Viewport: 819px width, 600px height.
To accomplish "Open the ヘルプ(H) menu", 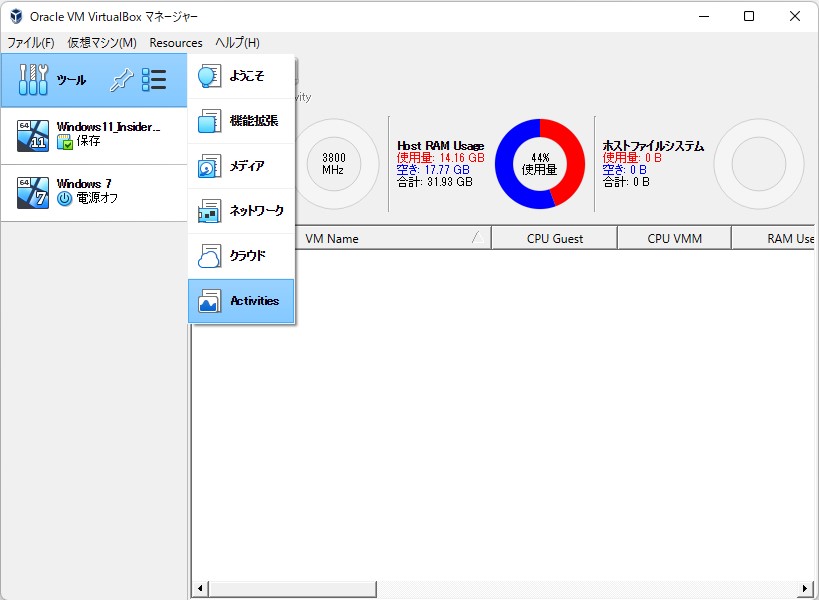I will (x=238, y=43).
